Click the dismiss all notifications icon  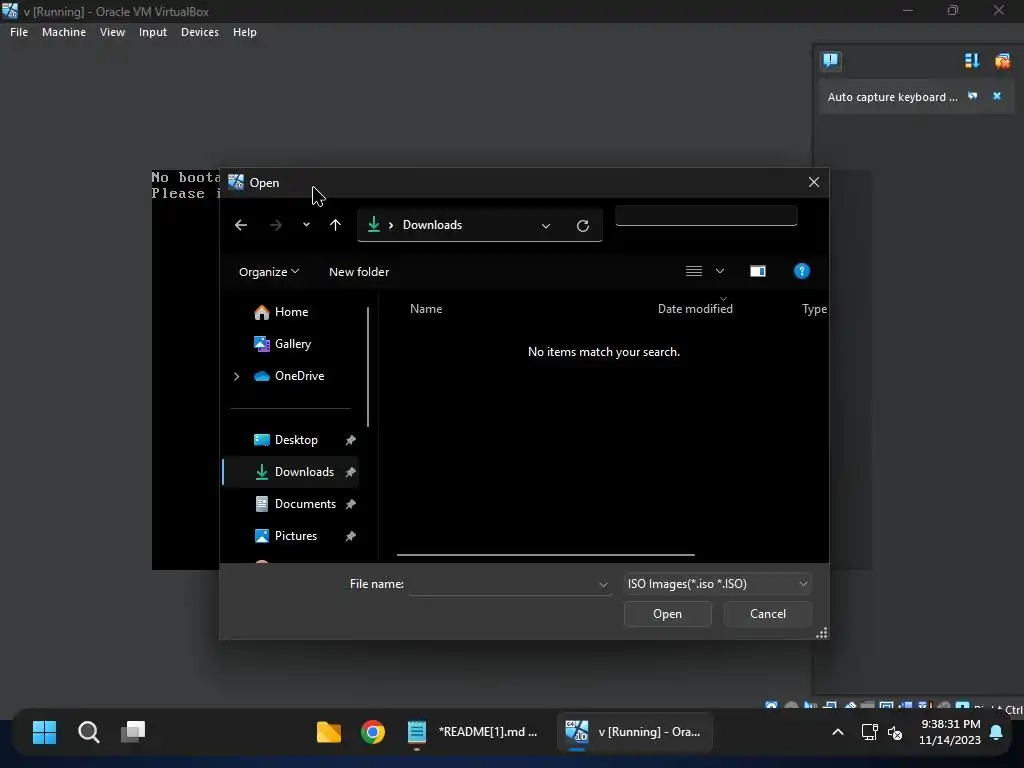1002,61
